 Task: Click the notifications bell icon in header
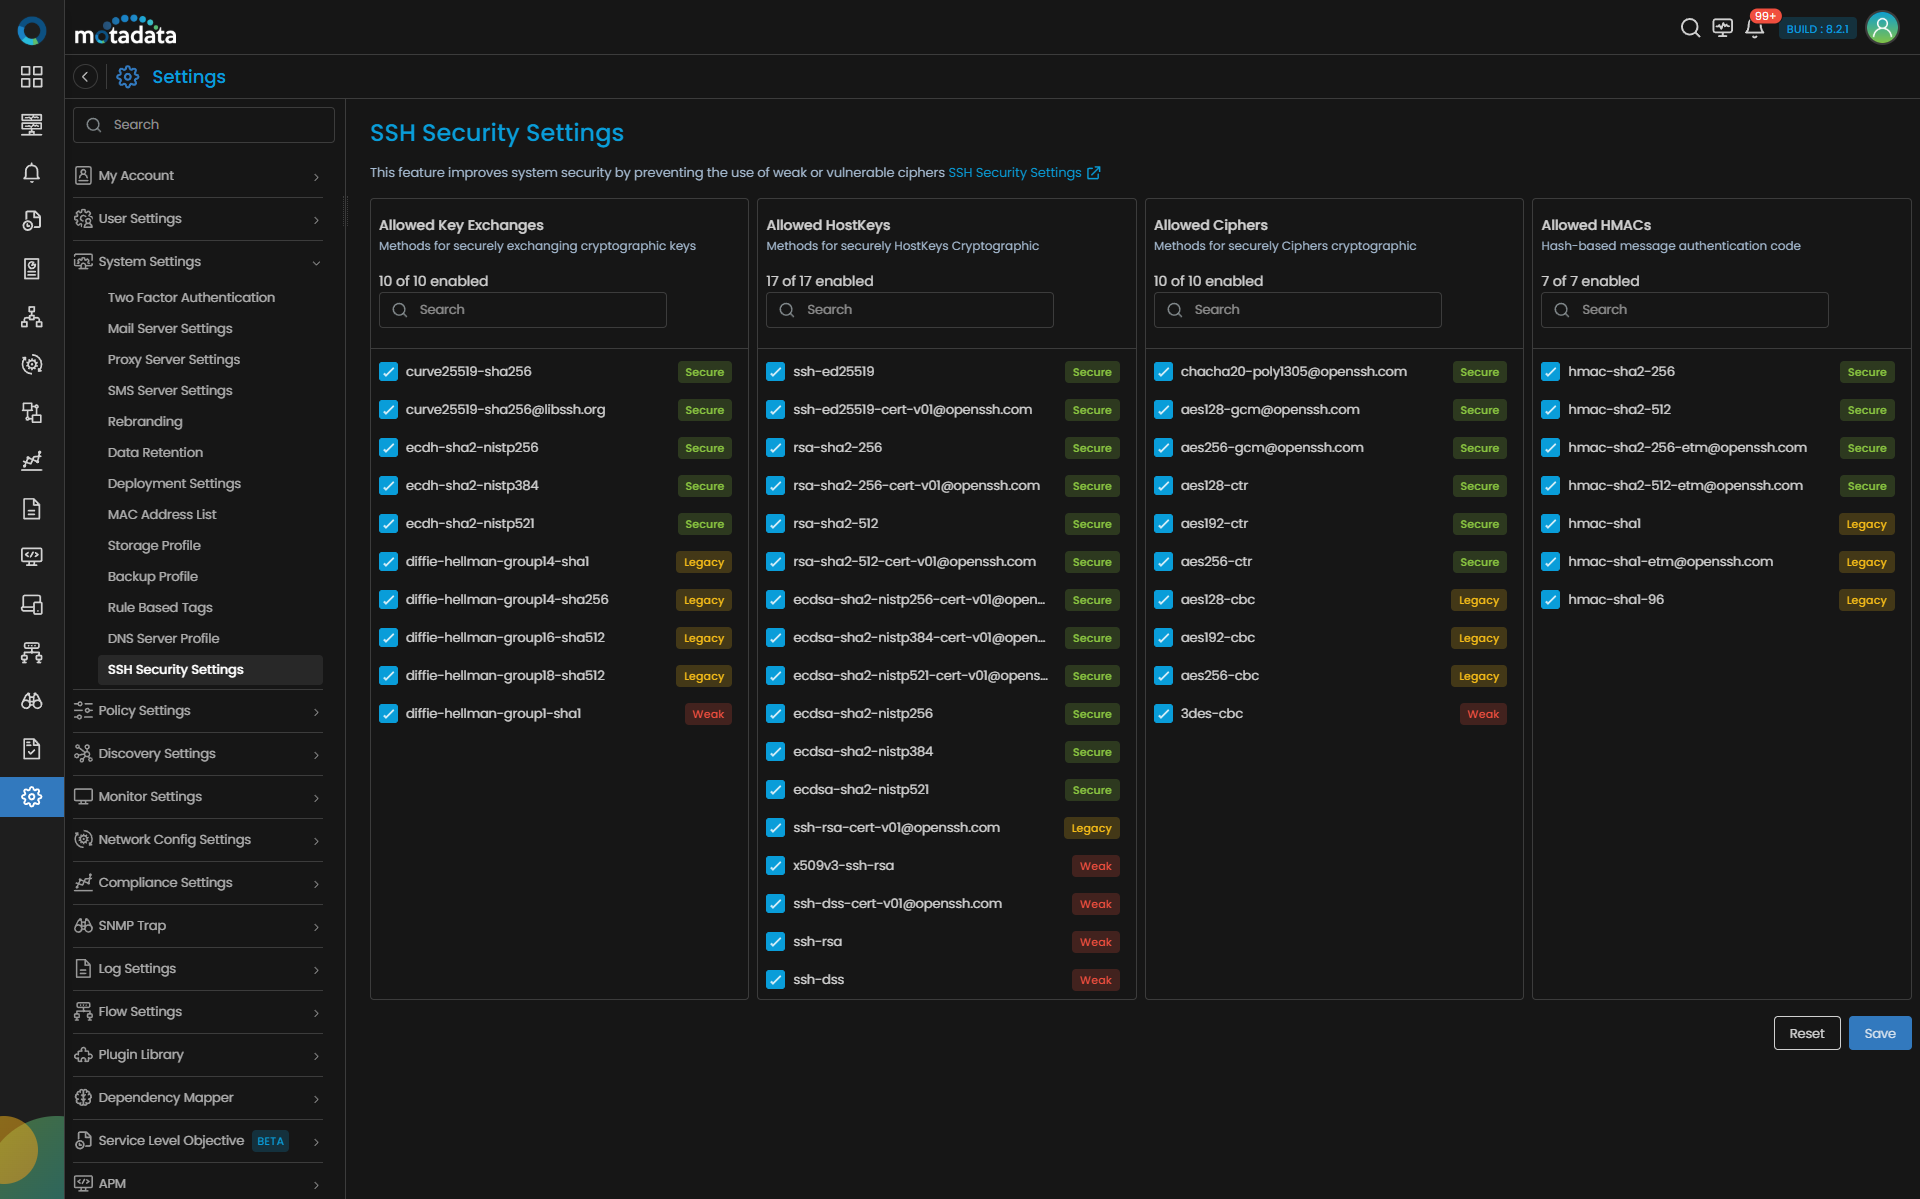pos(1754,28)
